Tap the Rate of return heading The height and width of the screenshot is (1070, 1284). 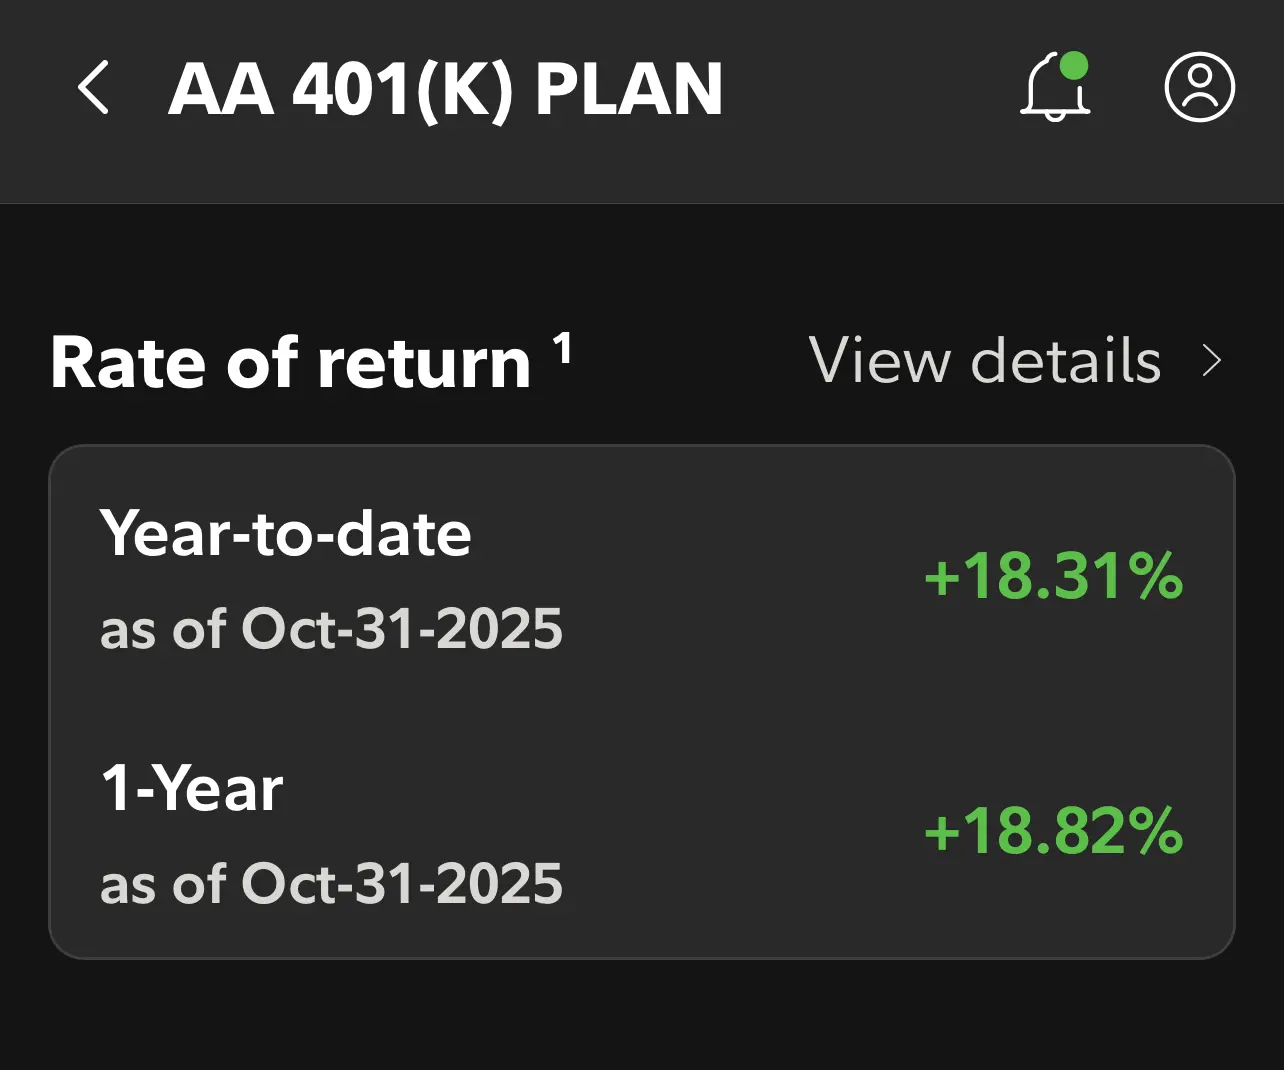(290, 362)
